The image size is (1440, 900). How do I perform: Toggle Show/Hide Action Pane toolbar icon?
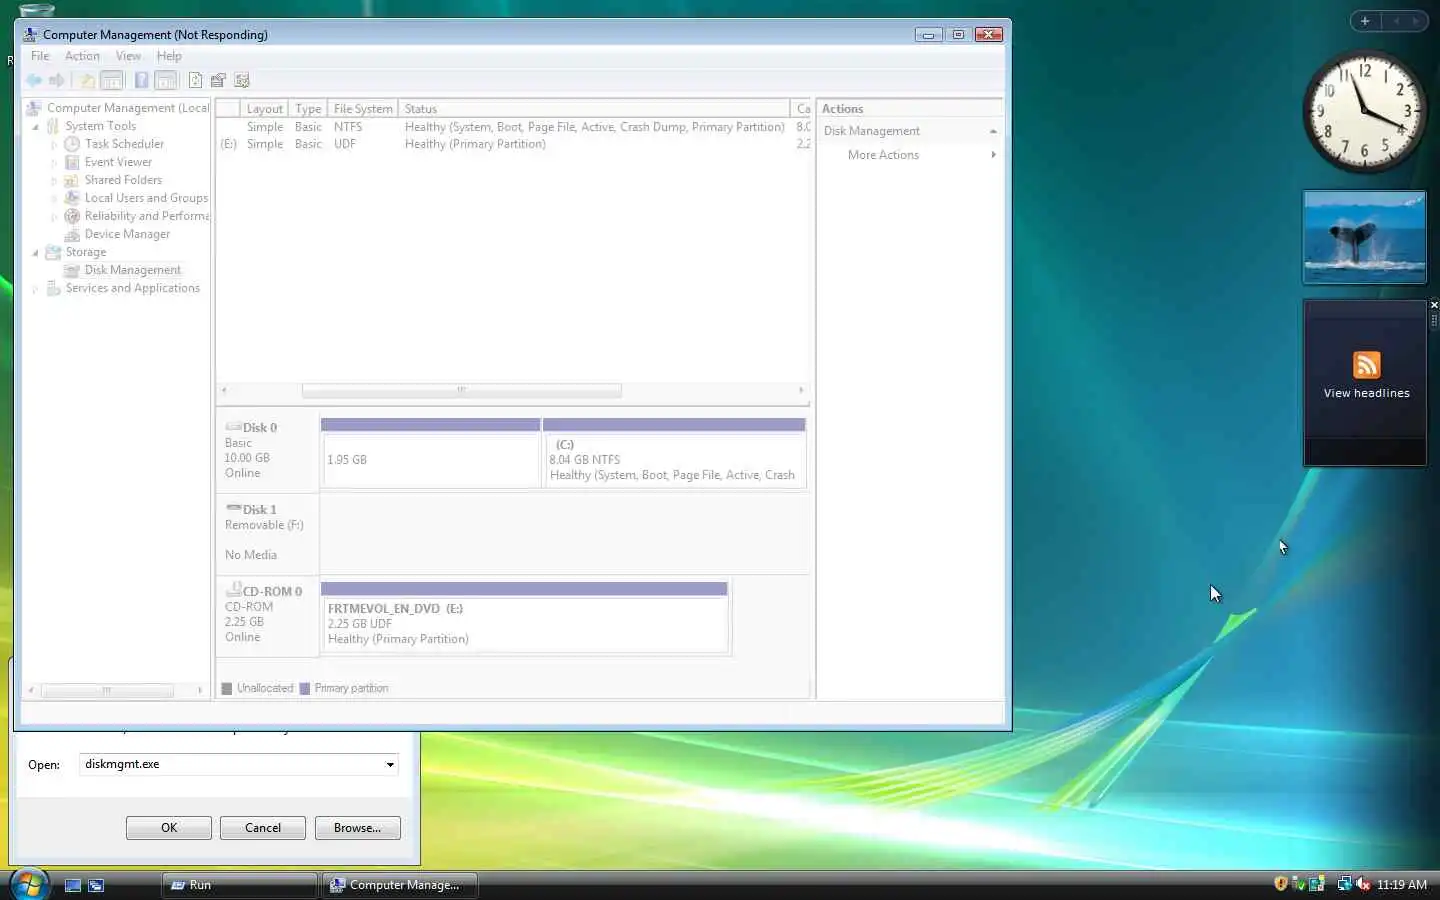pos(166,80)
